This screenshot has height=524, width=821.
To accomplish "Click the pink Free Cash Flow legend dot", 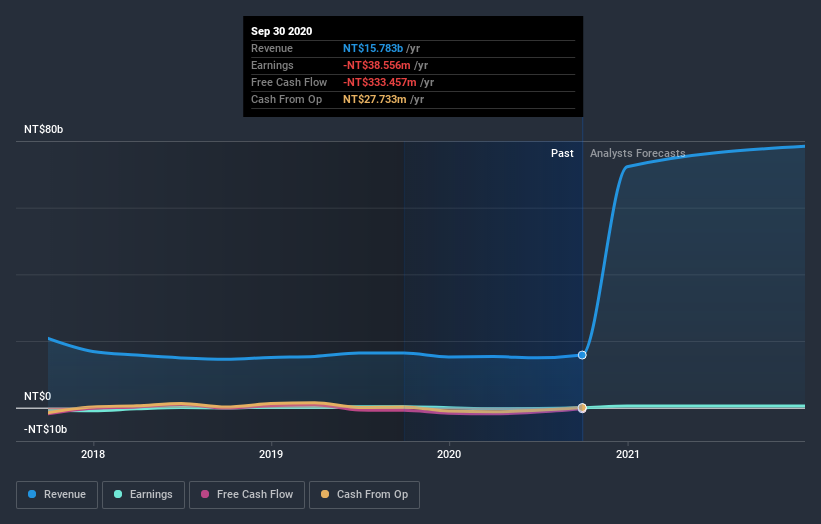I will [x=205, y=494].
